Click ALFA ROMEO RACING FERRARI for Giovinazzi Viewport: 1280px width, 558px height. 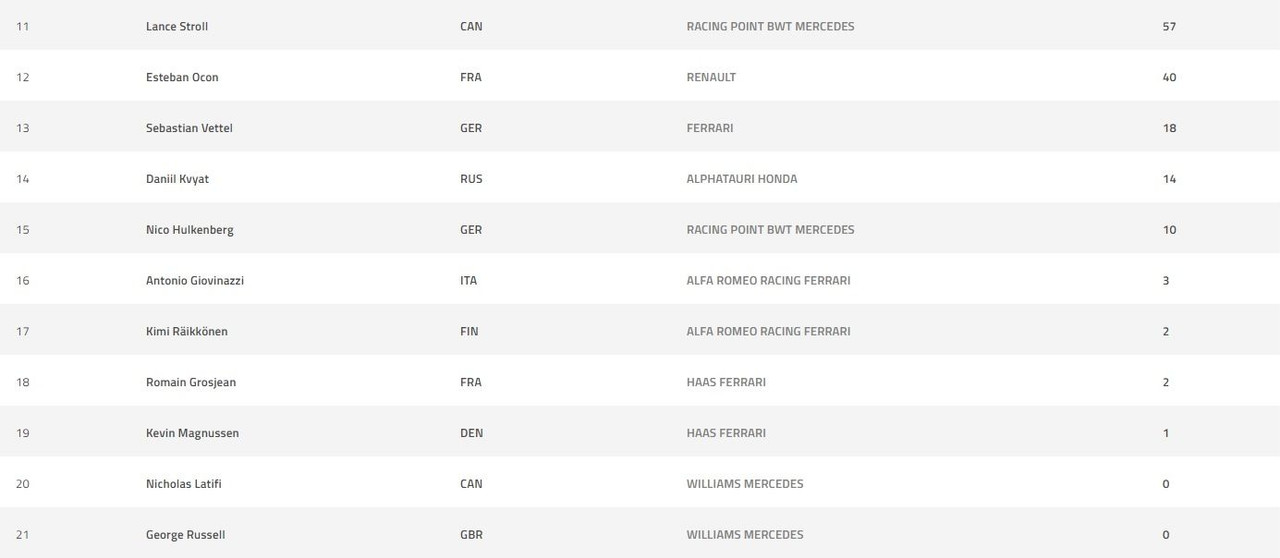click(768, 281)
